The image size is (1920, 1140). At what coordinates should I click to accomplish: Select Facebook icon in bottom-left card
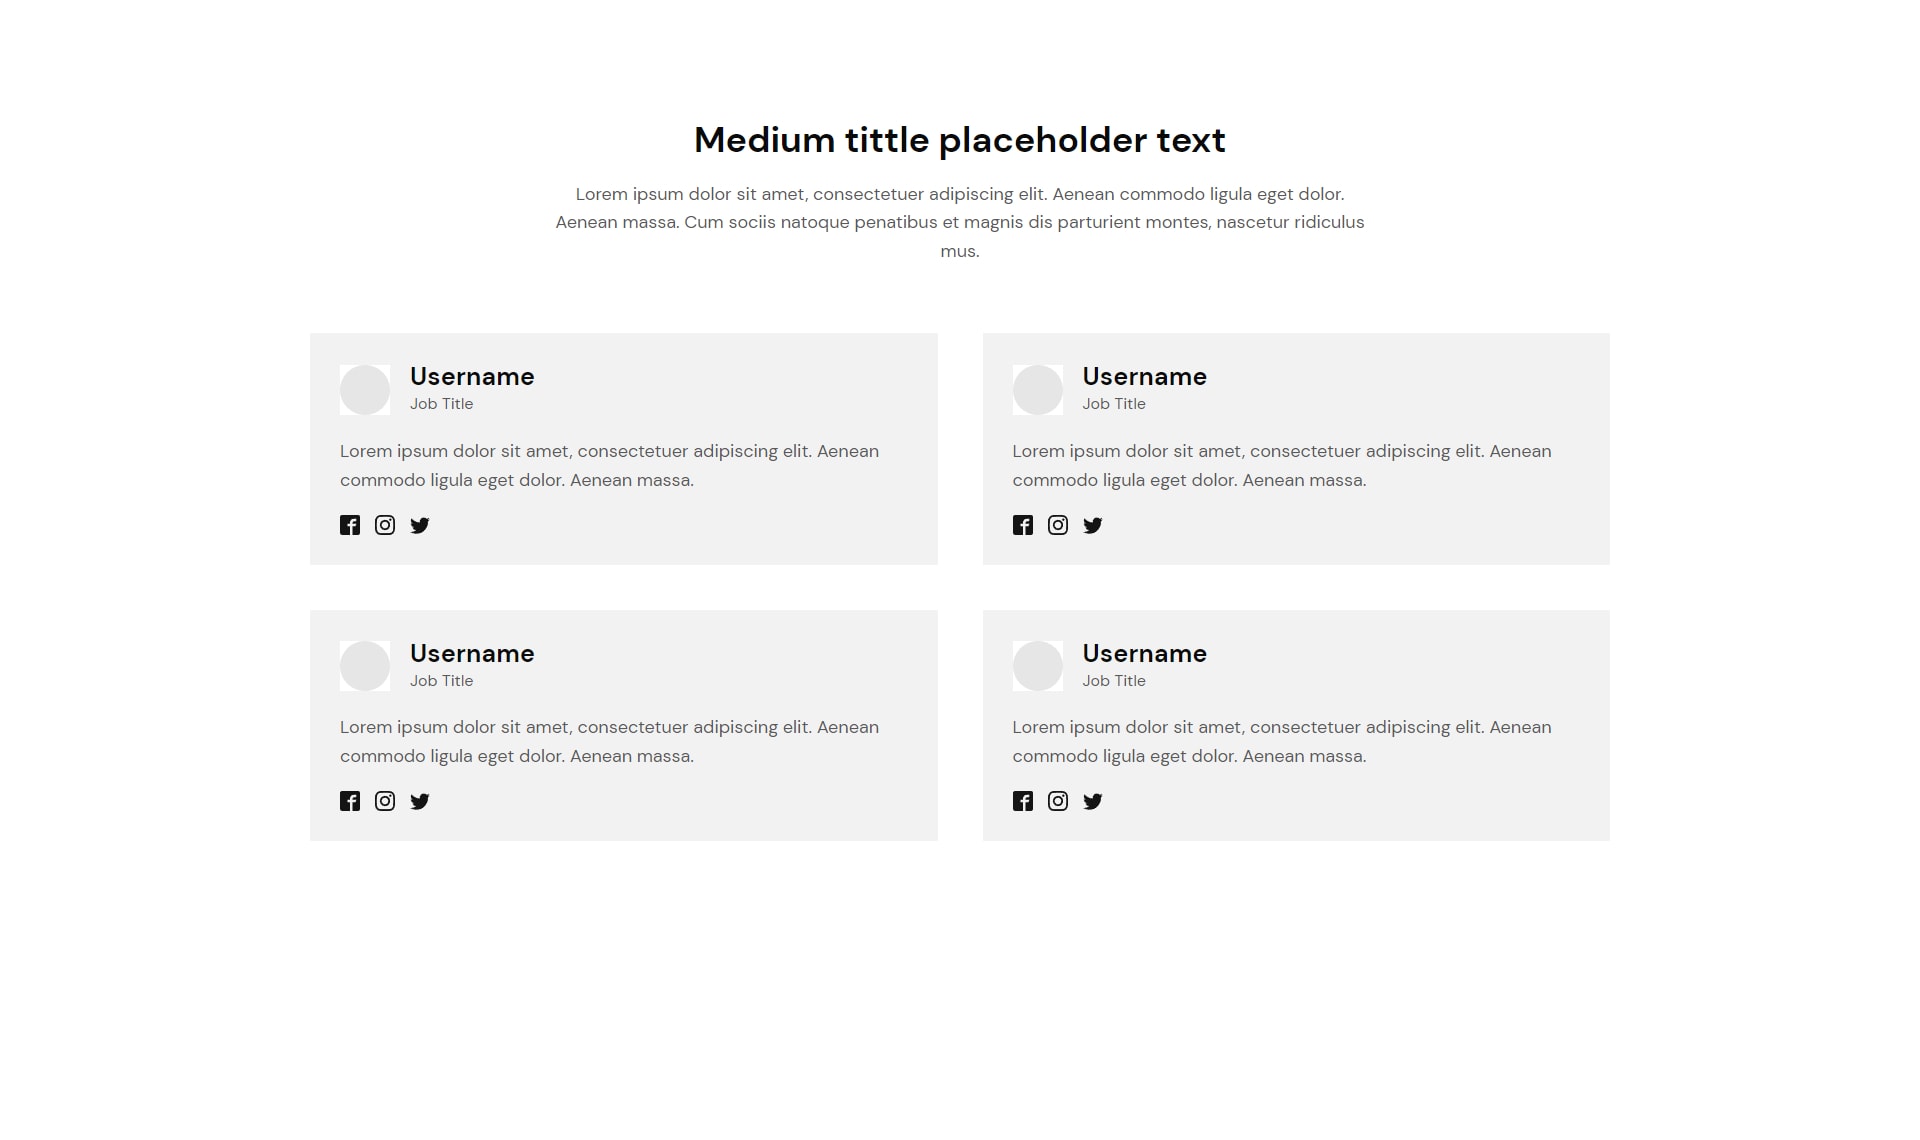coord(350,801)
